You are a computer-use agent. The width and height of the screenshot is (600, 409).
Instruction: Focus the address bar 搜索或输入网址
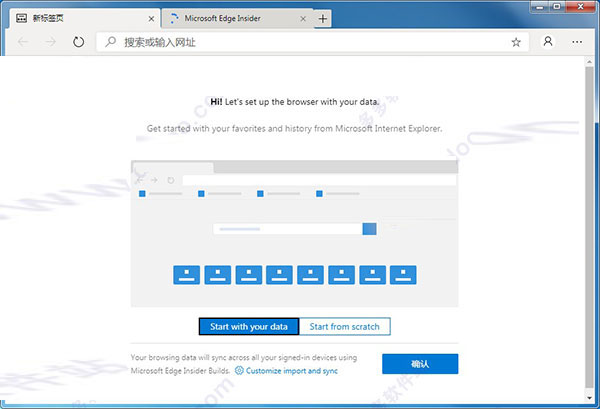[313, 42]
